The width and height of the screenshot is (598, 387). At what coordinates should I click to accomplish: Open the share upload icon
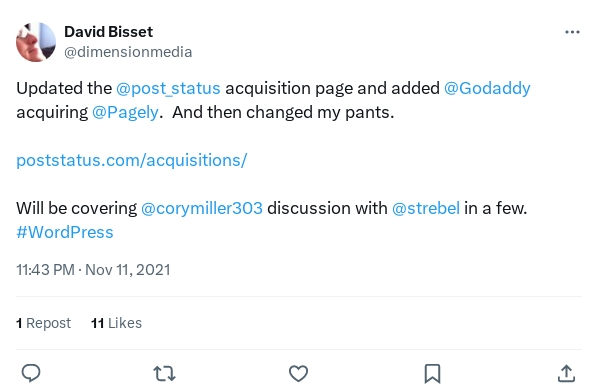click(566, 373)
